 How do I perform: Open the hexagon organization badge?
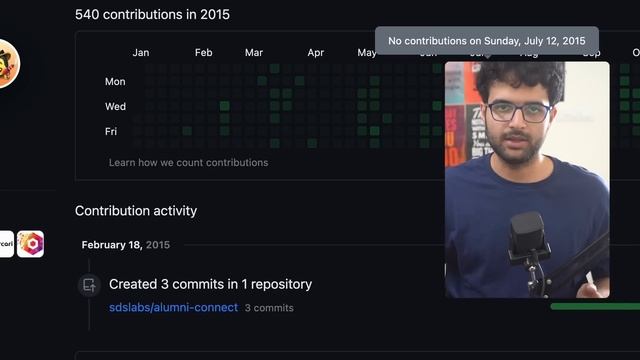tap(30, 244)
